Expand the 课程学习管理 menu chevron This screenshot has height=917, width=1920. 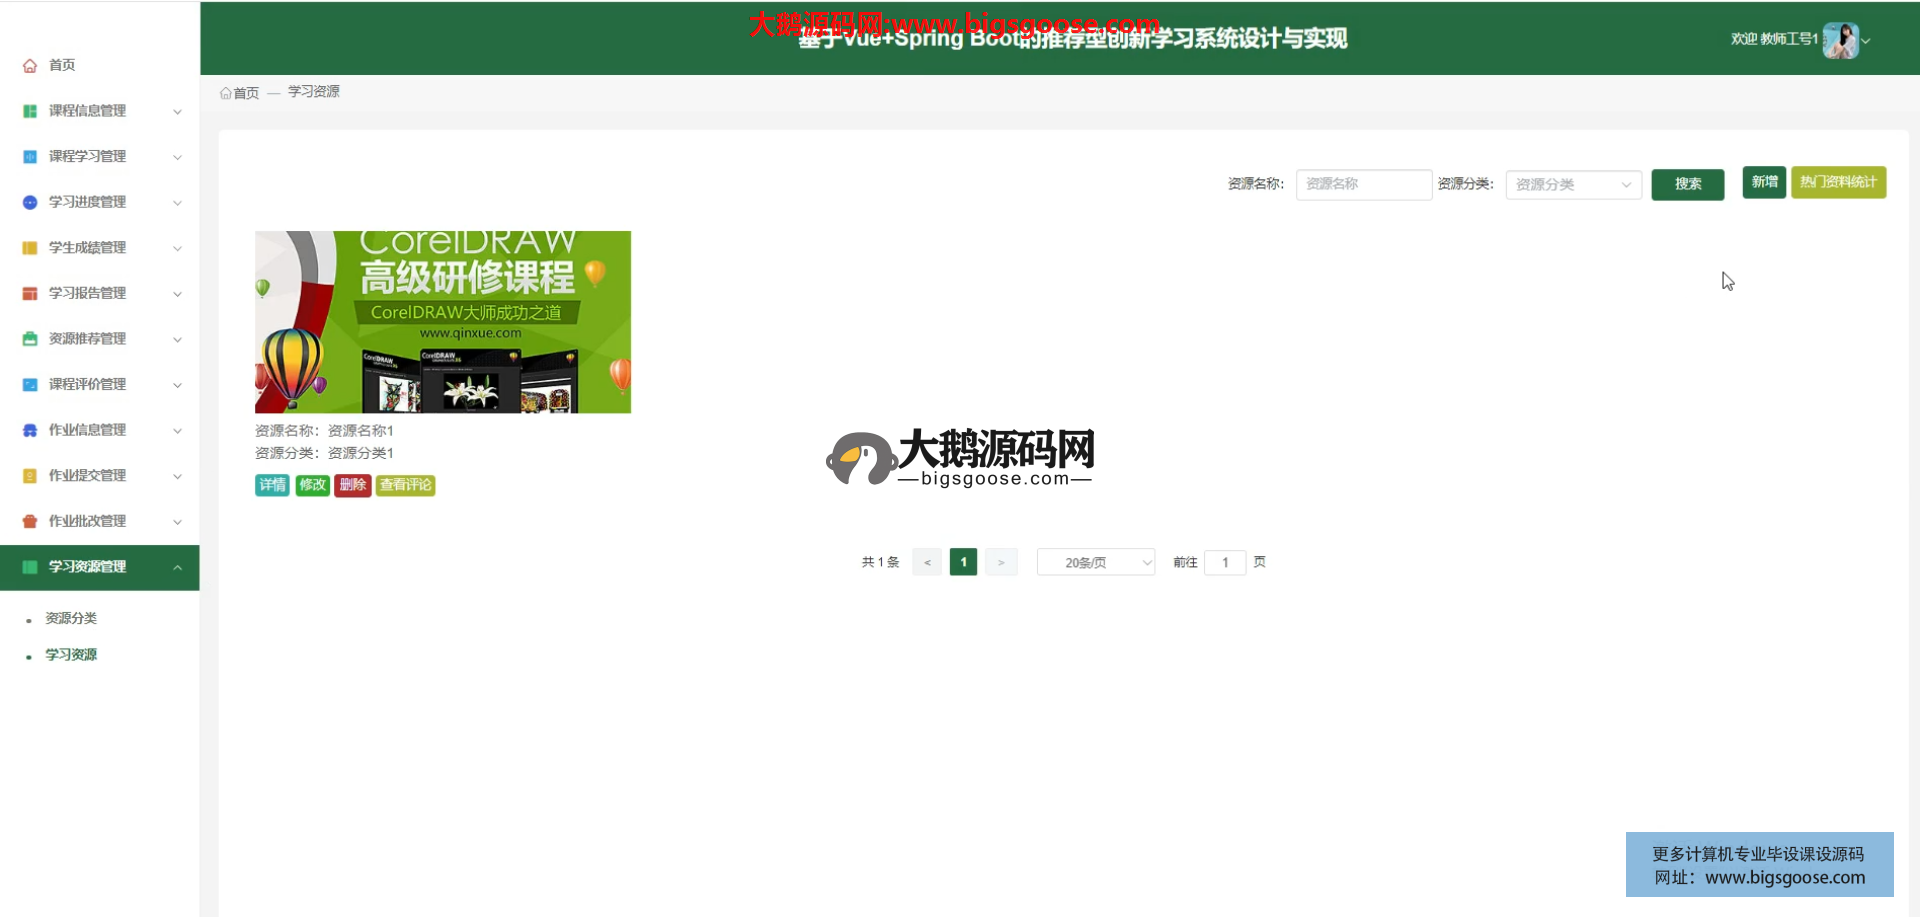coord(177,157)
